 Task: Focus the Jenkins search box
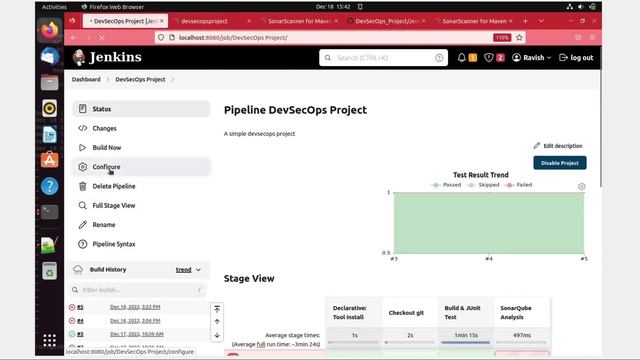383,58
